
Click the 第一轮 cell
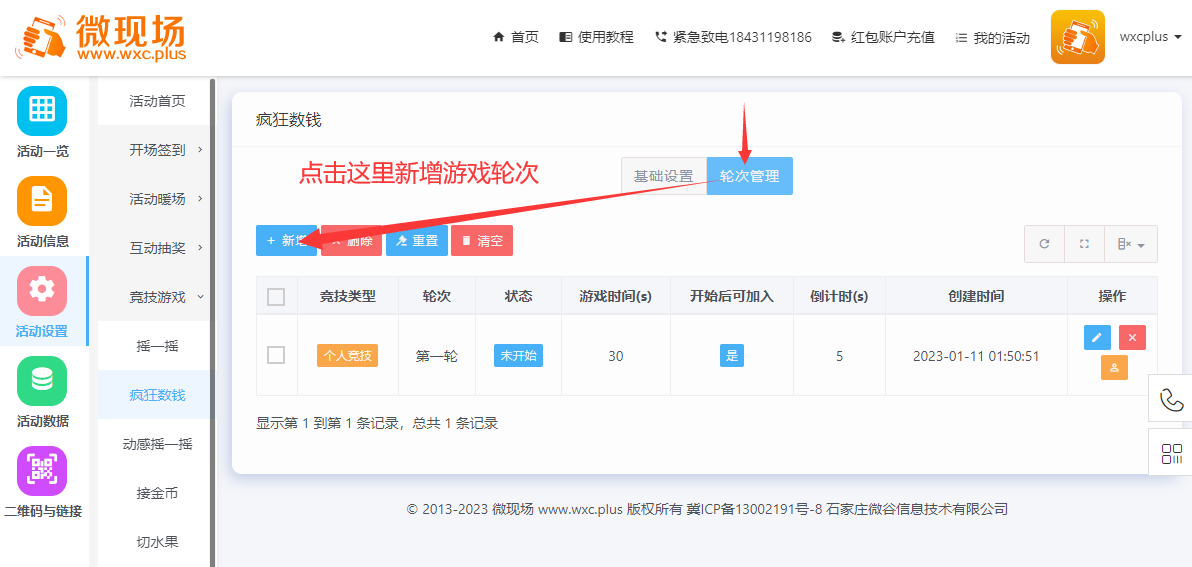click(436, 356)
